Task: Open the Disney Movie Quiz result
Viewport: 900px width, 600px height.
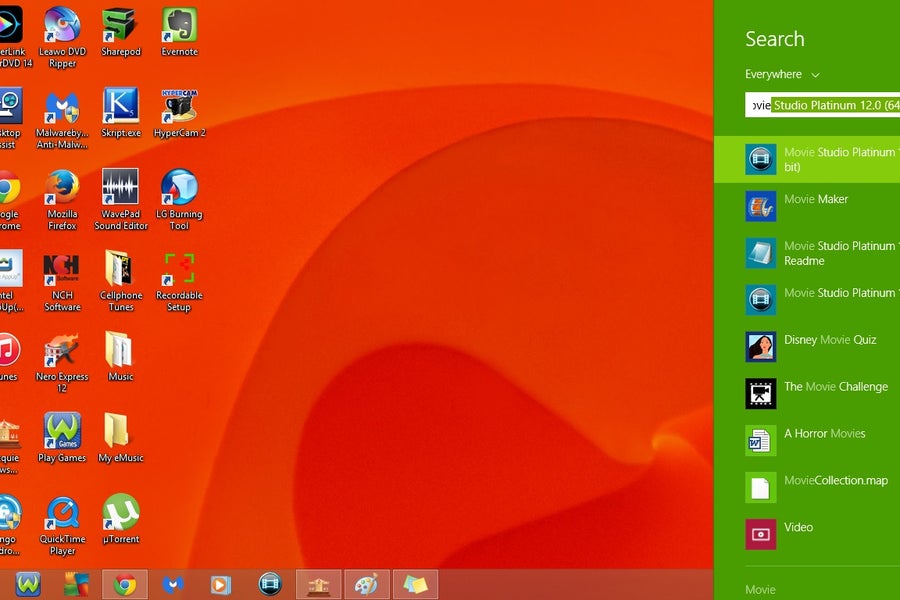Action: tap(807, 347)
